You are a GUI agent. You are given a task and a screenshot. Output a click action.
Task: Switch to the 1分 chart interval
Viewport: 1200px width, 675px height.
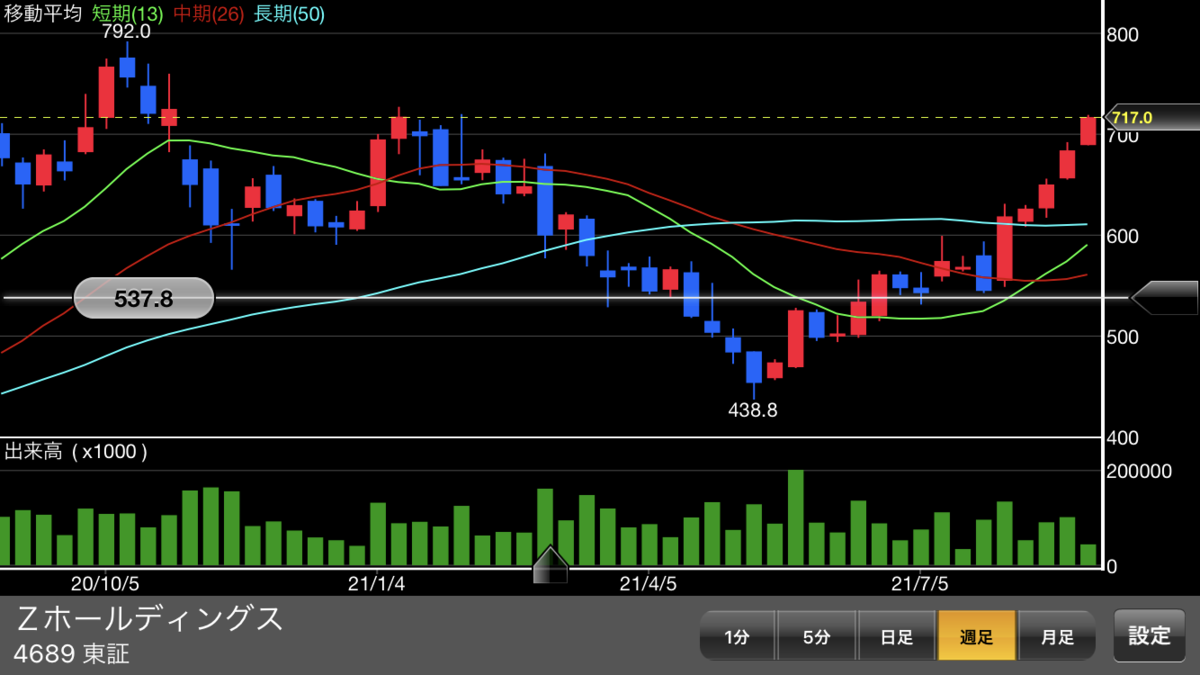737,636
